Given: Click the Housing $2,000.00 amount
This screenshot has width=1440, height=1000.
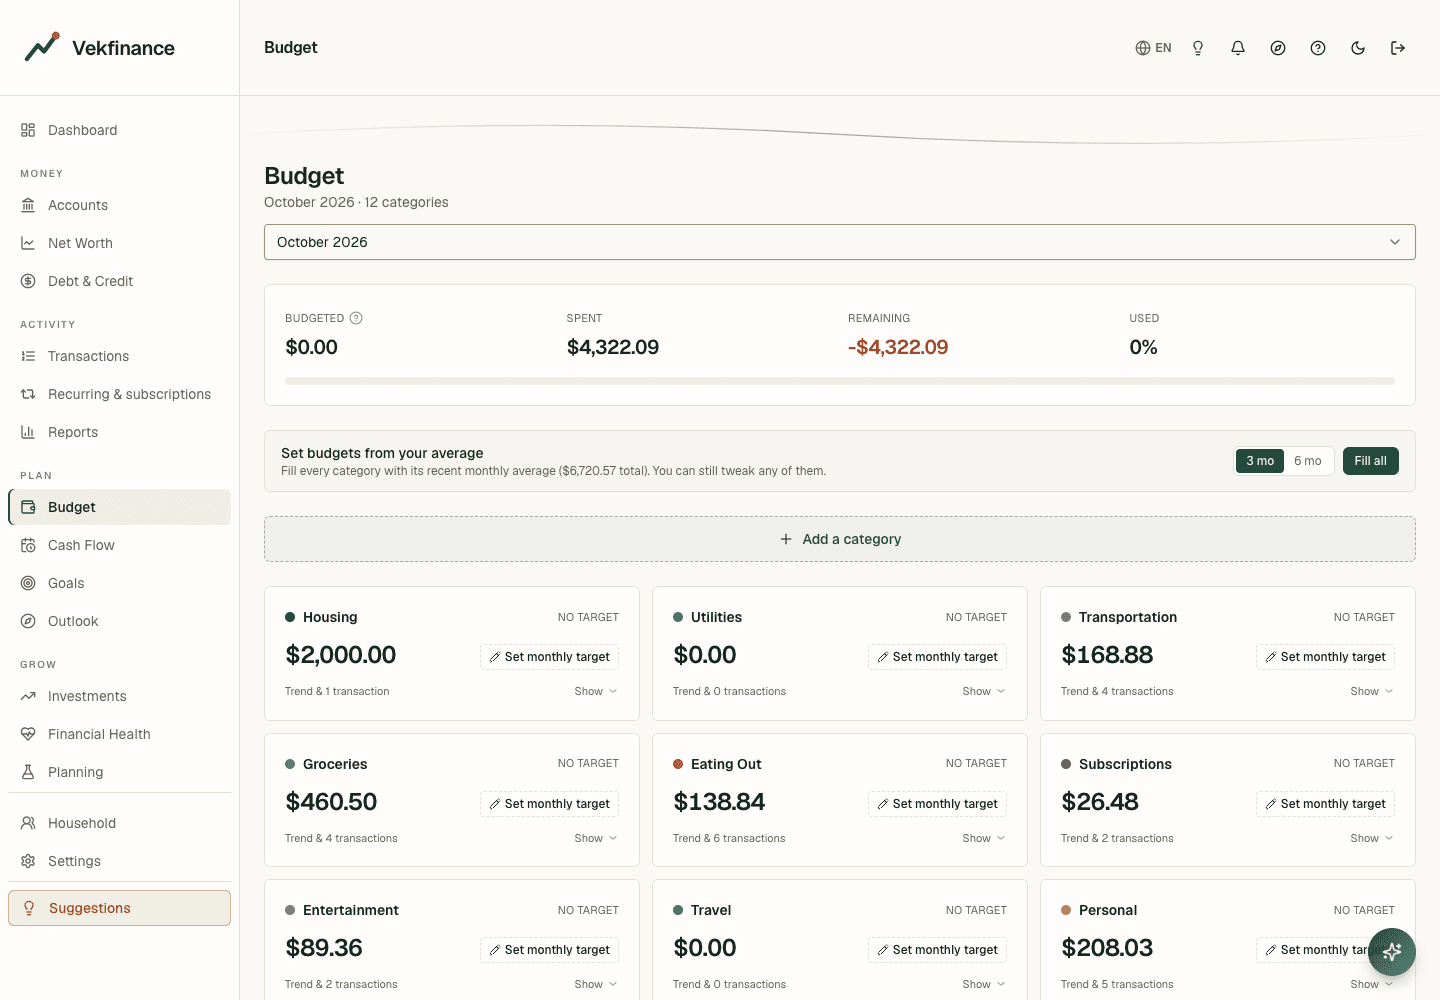Looking at the screenshot, I should tap(341, 655).
